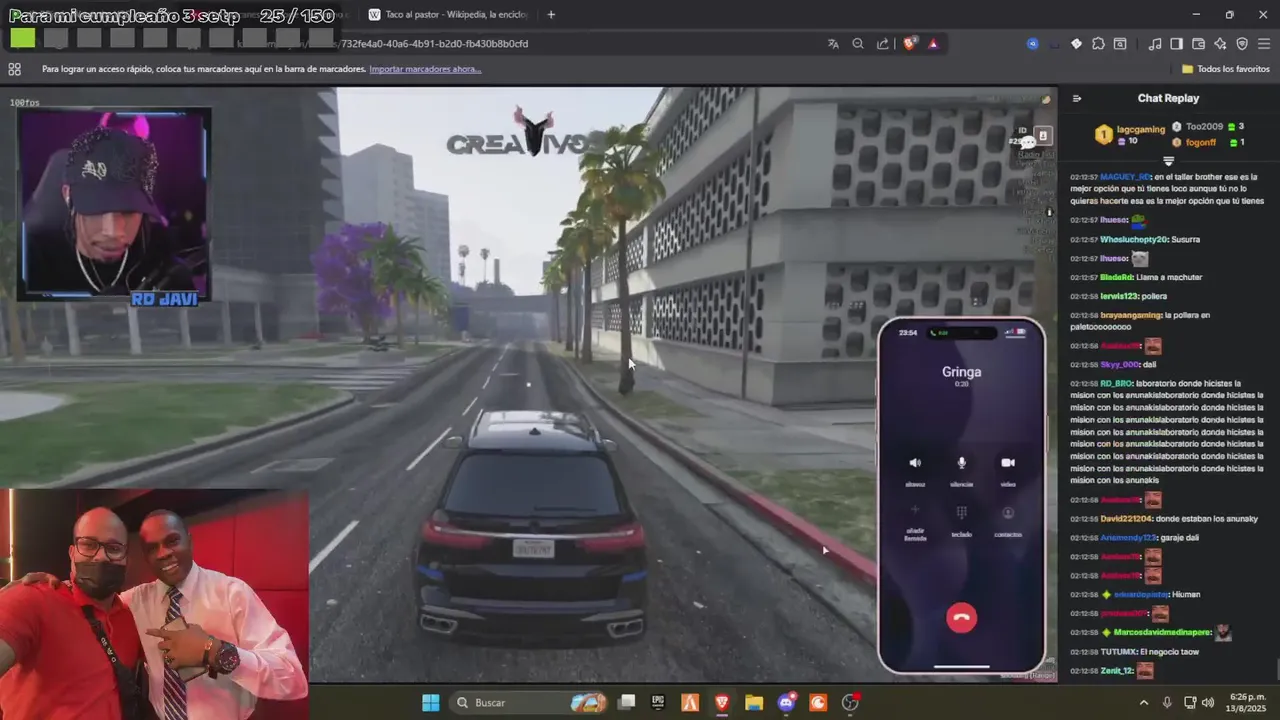Click the white diamond tag extension icon

tap(1076, 44)
